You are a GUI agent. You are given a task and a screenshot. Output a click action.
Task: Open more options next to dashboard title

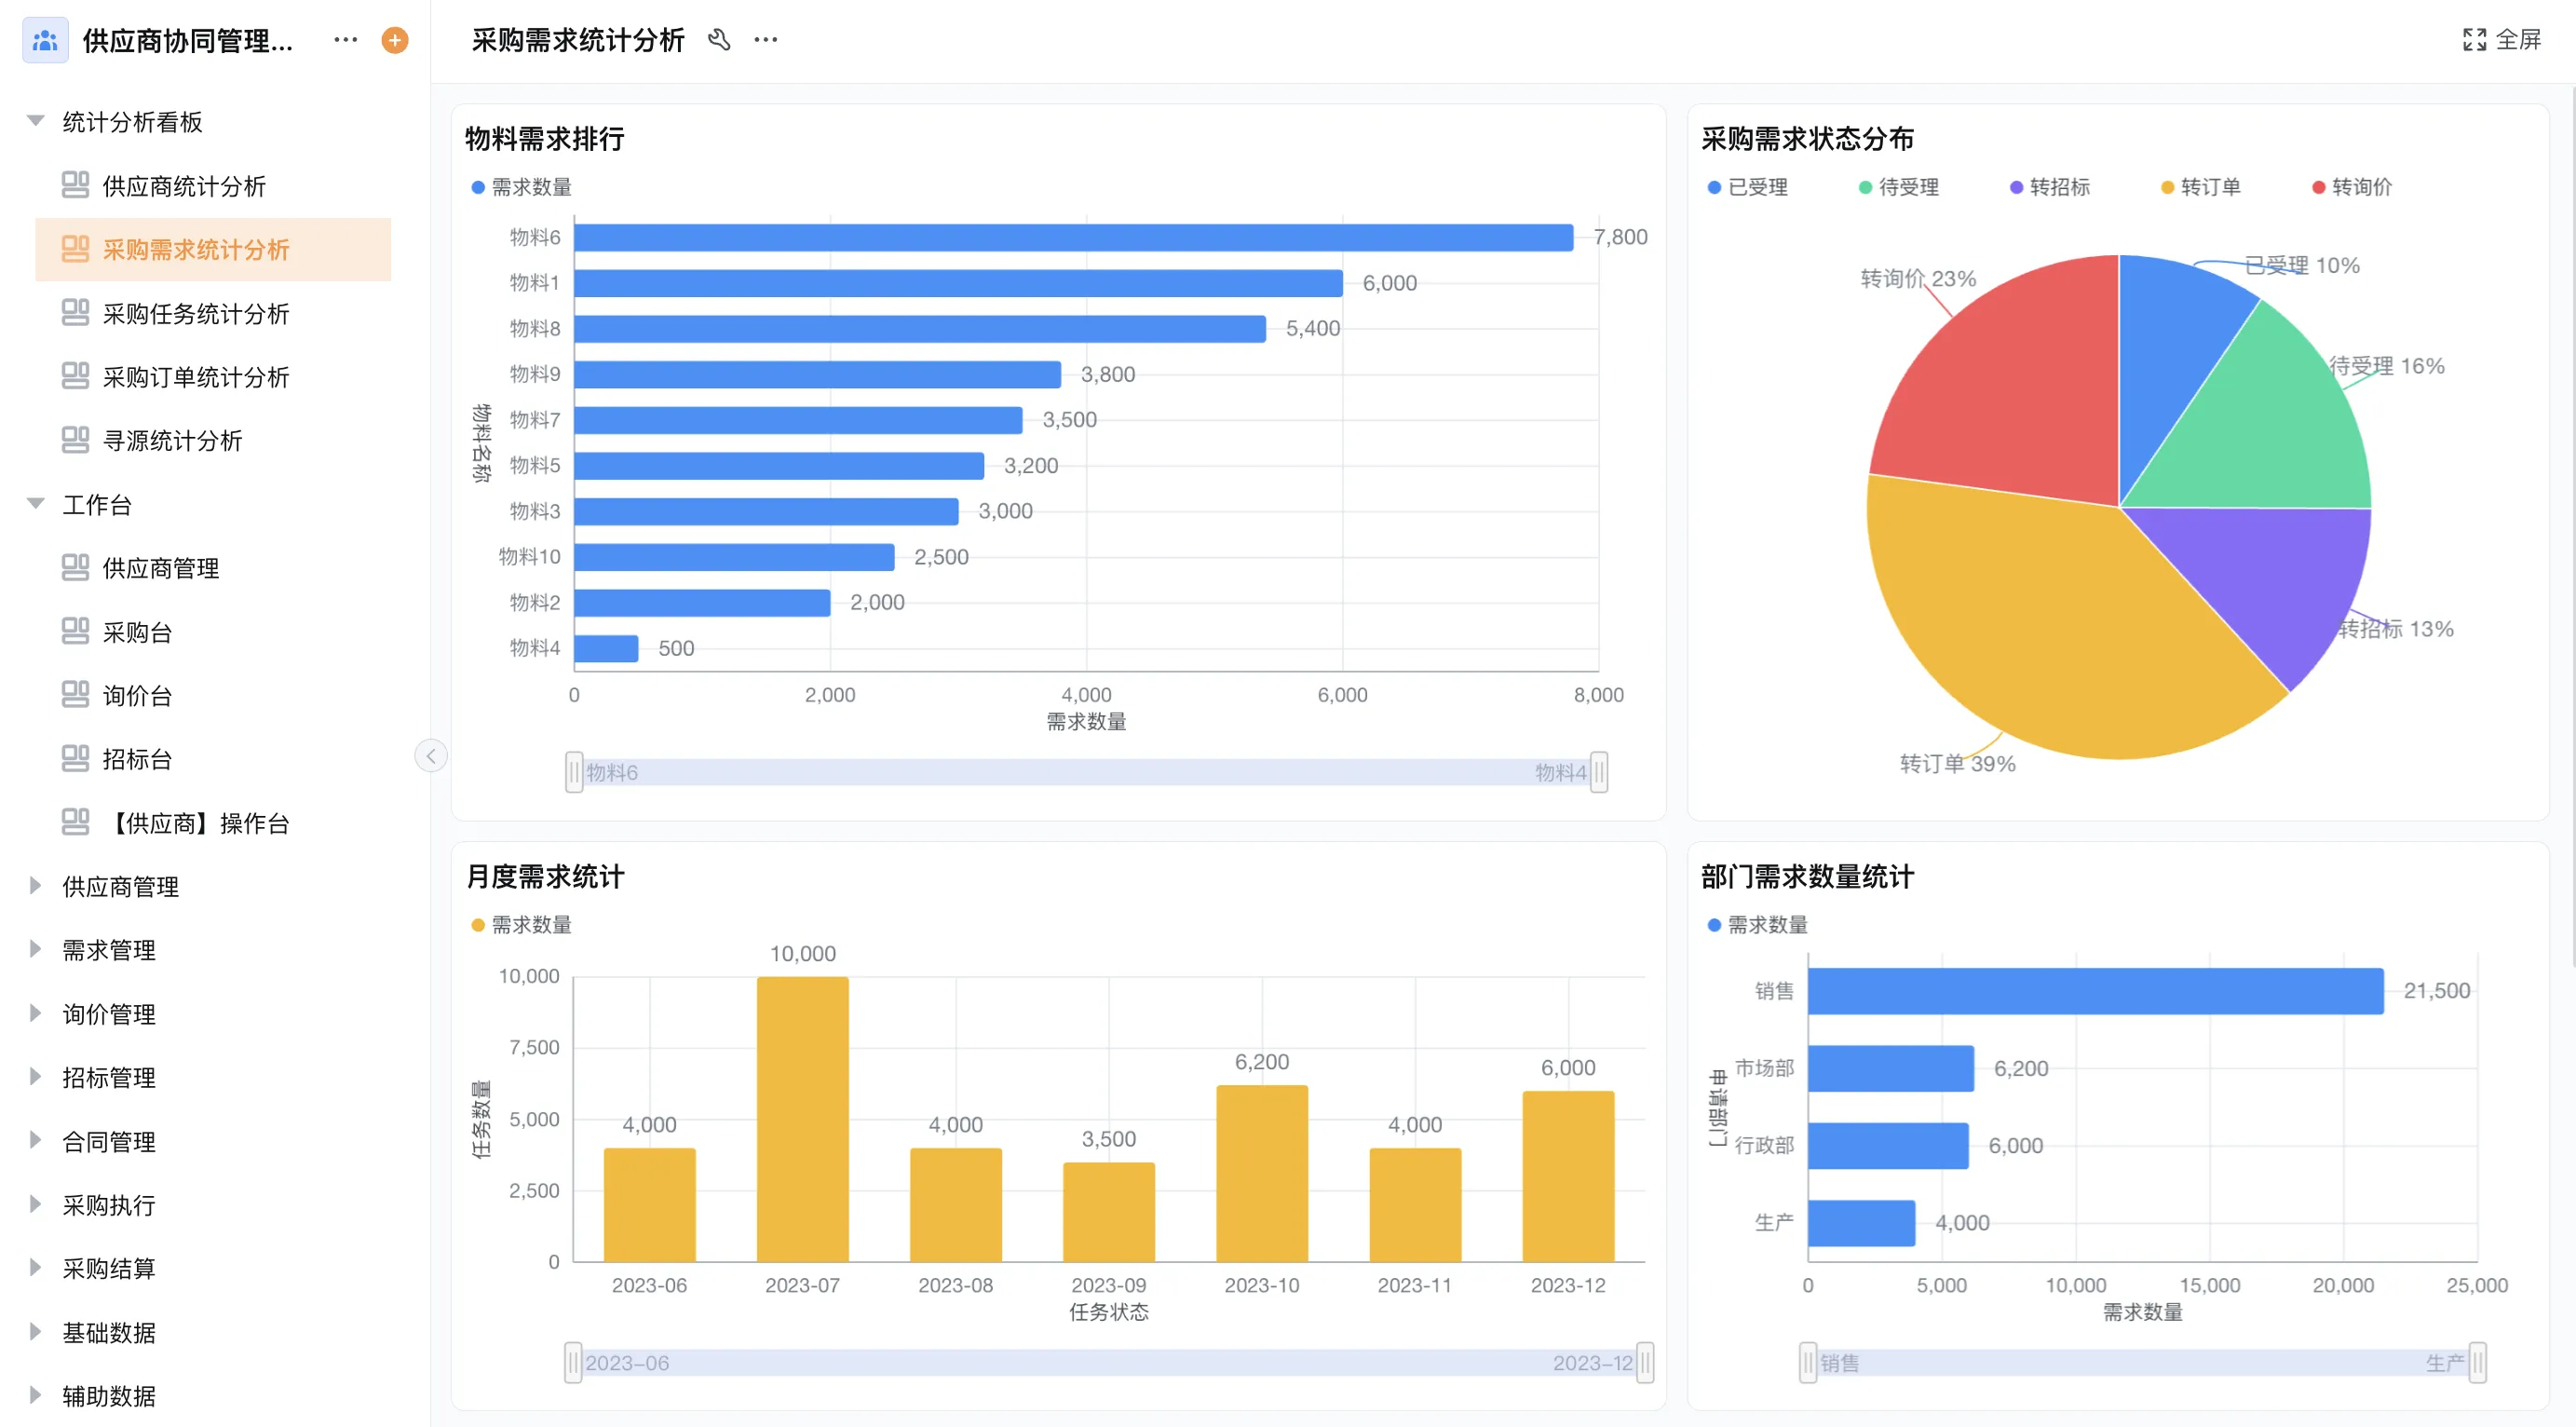[766, 40]
